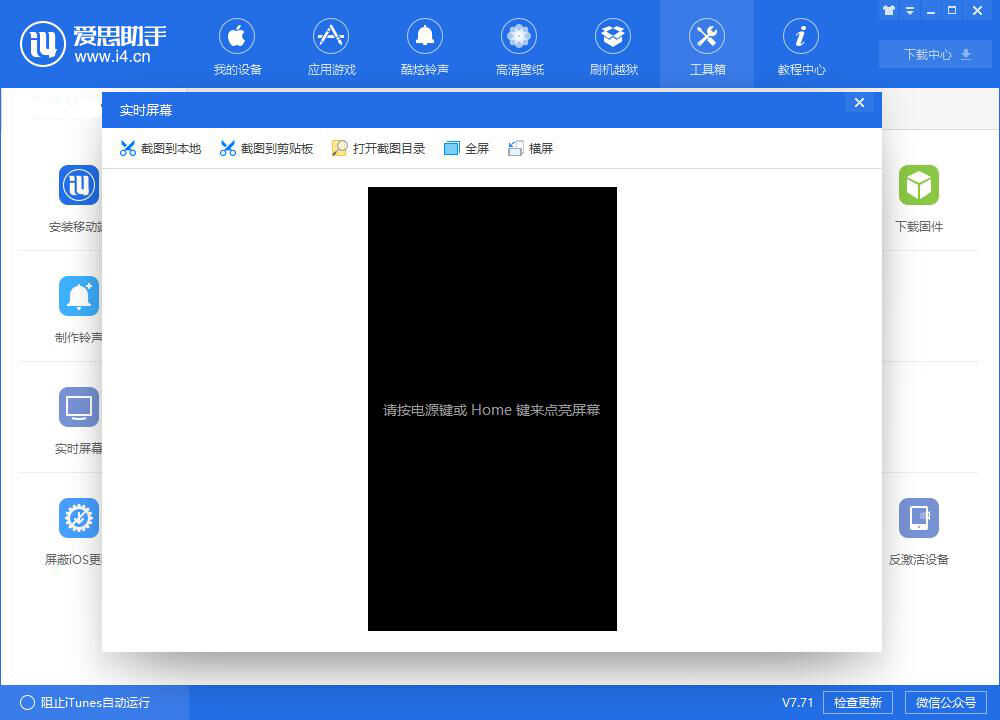
Task: Open the 应用游戏 app store section
Action: 331,45
